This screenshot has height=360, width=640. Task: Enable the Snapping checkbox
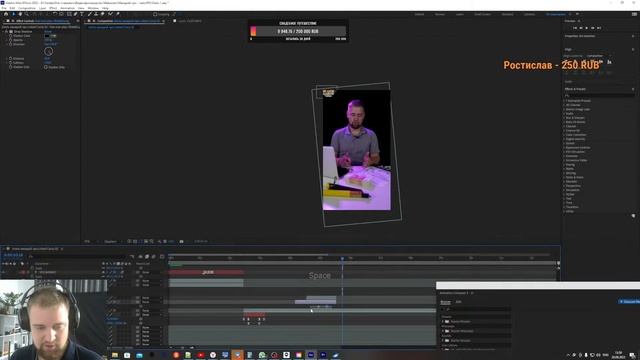click(155, 14)
